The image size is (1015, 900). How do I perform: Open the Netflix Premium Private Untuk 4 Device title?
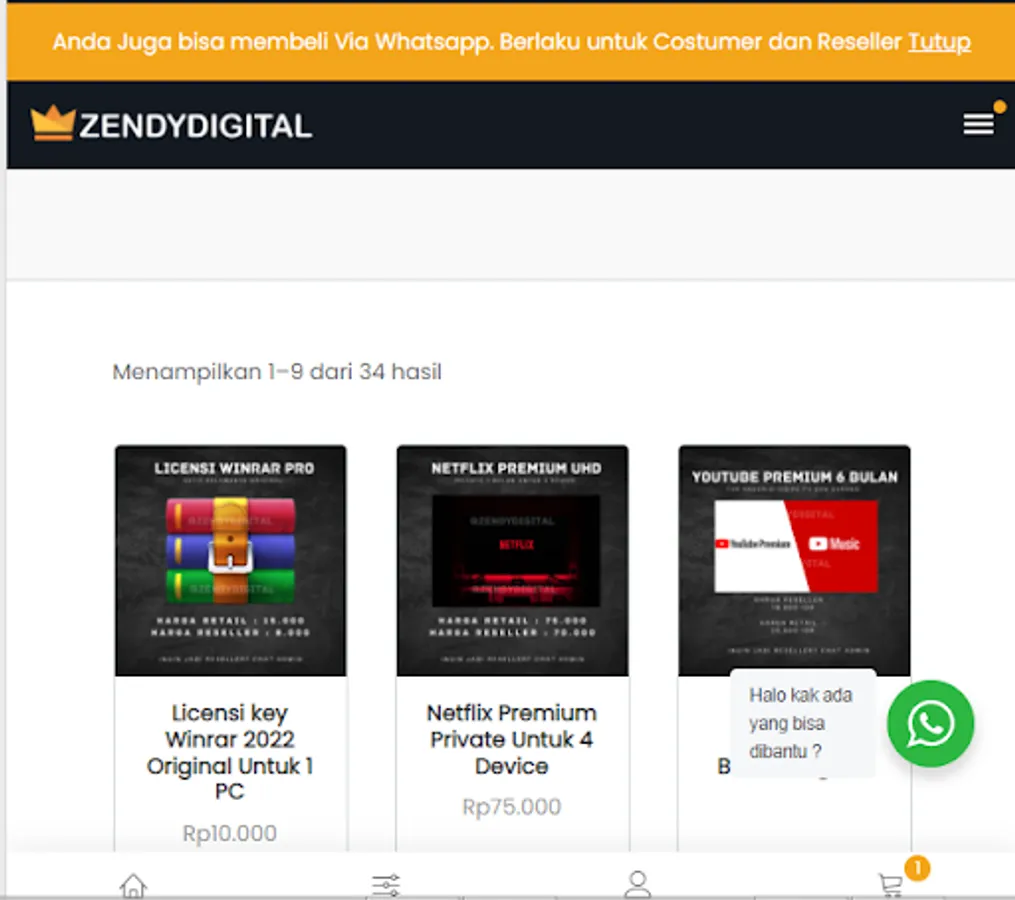pyautogui.click(x=511, y=739)
